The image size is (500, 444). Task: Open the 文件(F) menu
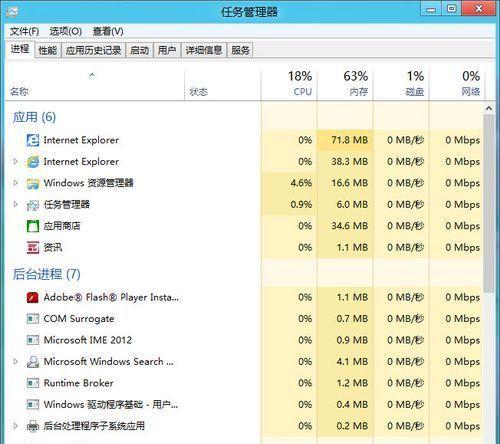point(24,31)
